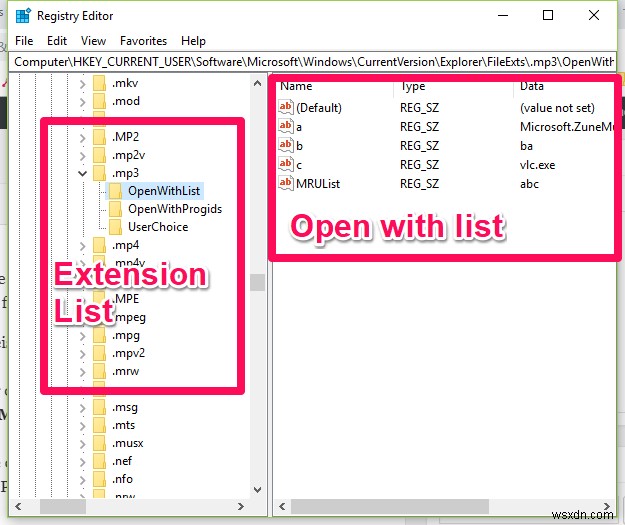Expand the .musx key
This screenshot has height=525, width=625.
click(83, 444)
